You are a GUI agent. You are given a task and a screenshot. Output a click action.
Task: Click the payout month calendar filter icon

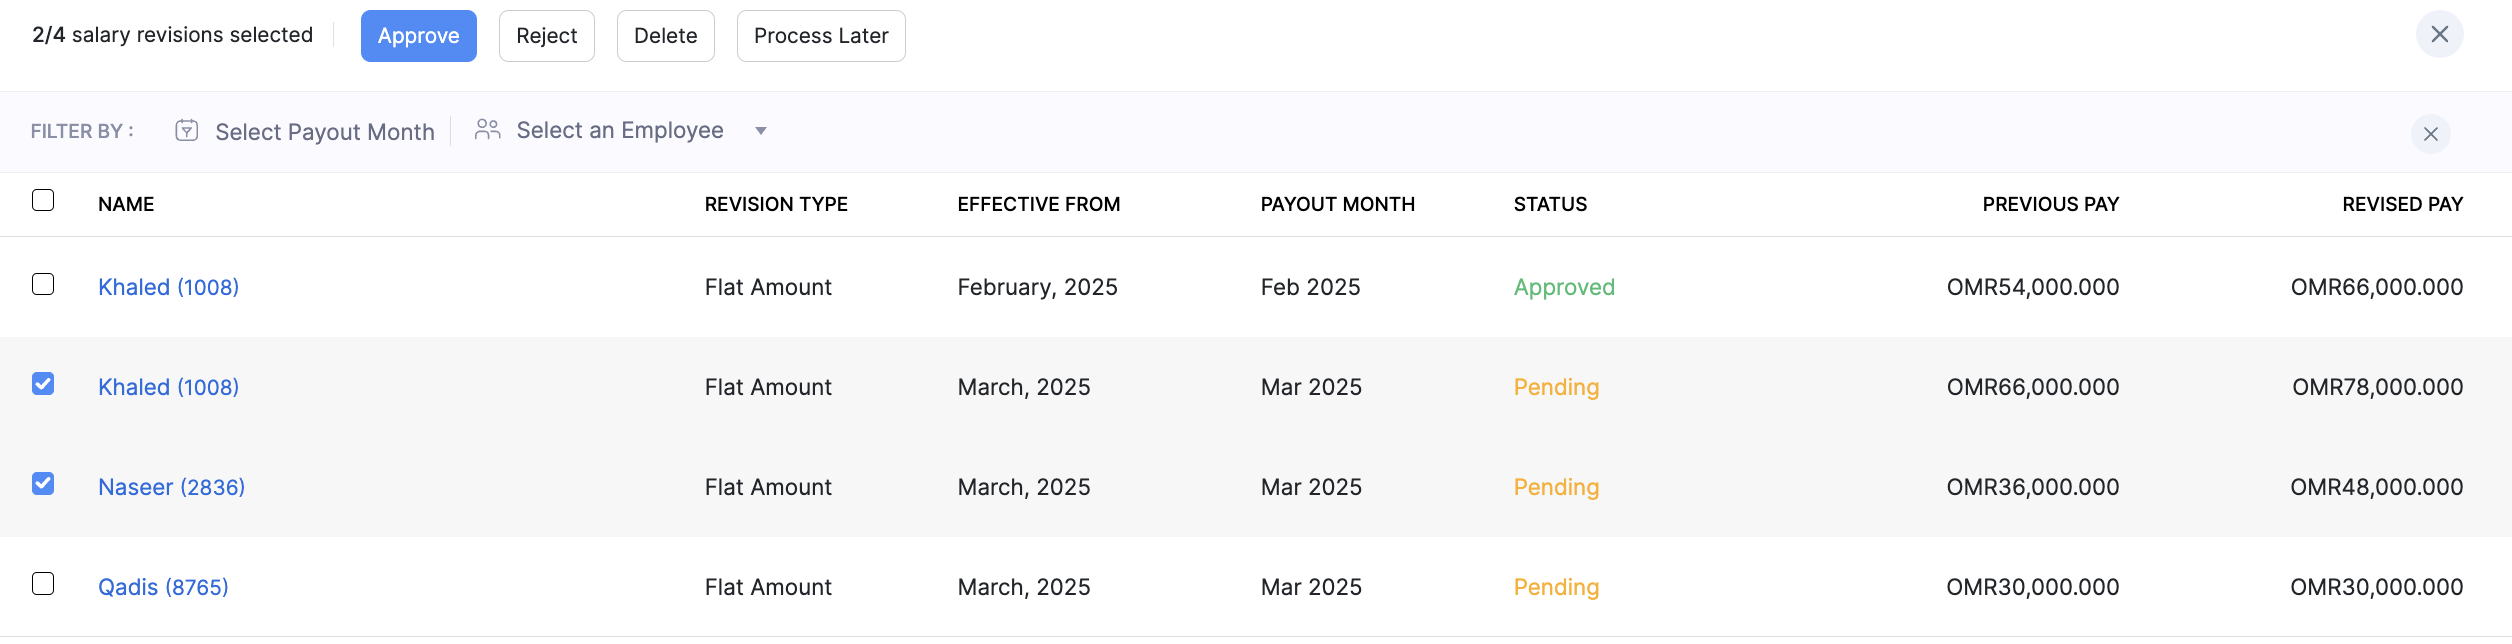click(187, 131)
